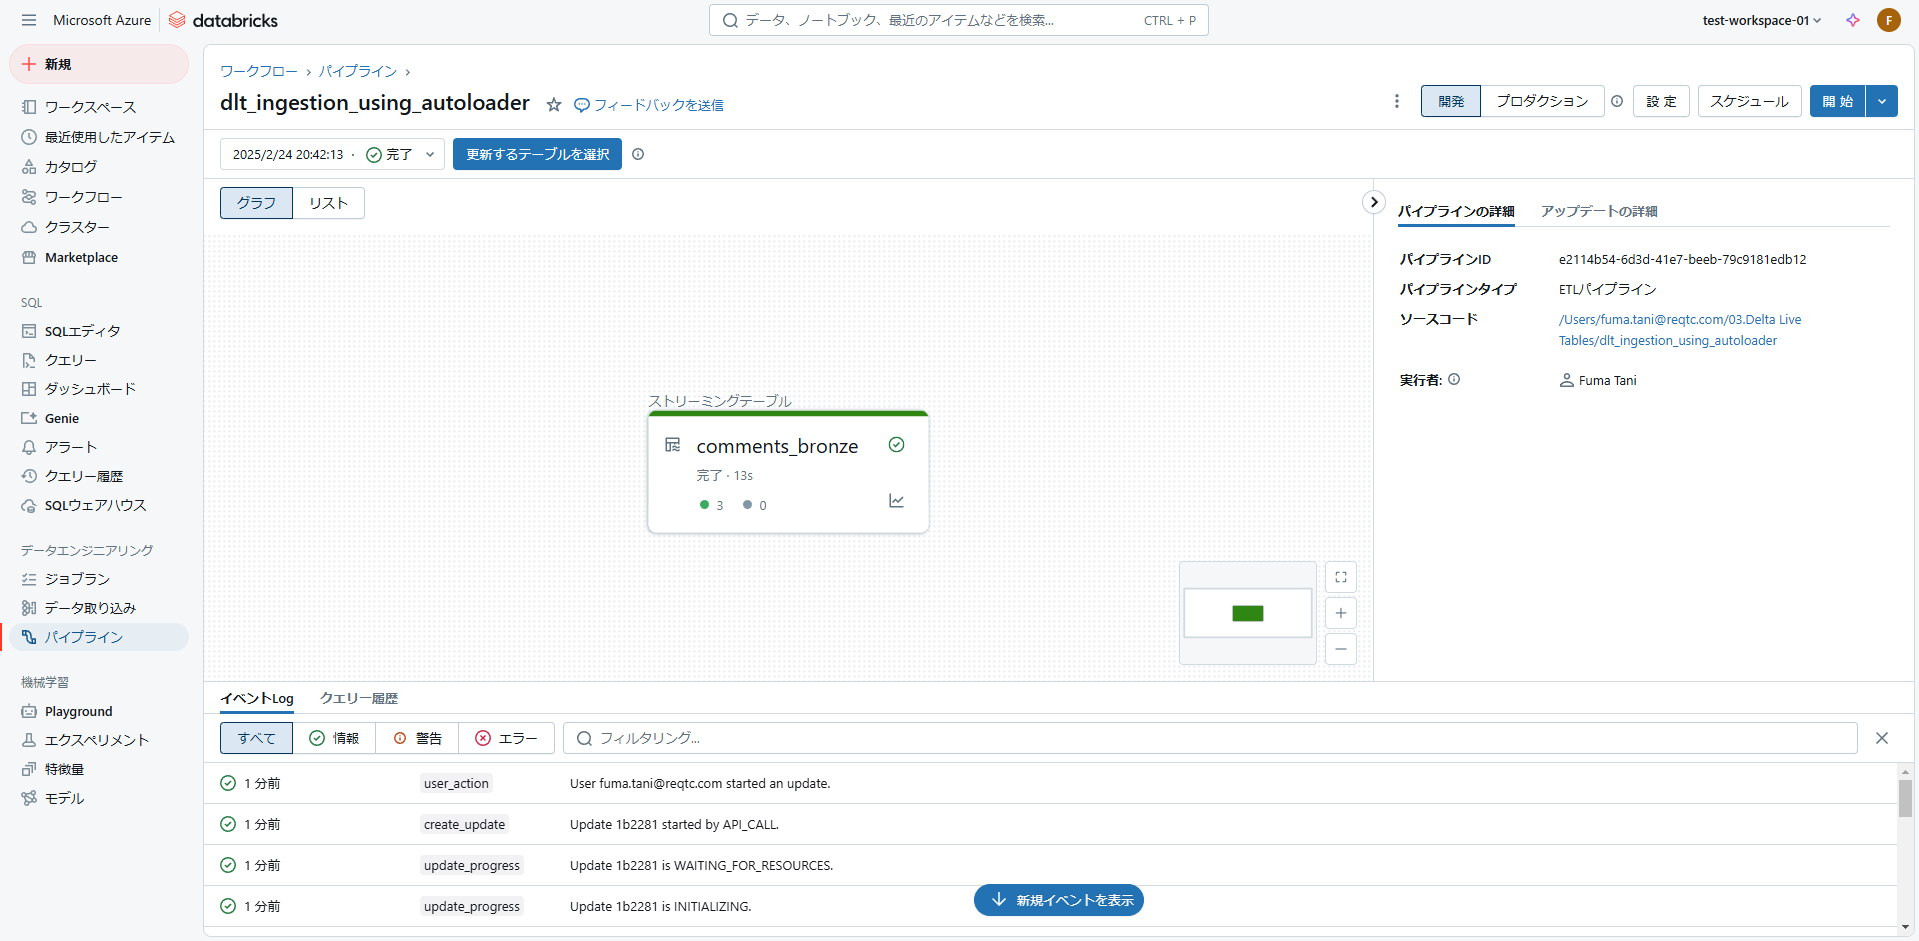1919x941 pixels.
Task: Zoom in on the pipeline graph
Action: pos(1341,613)
